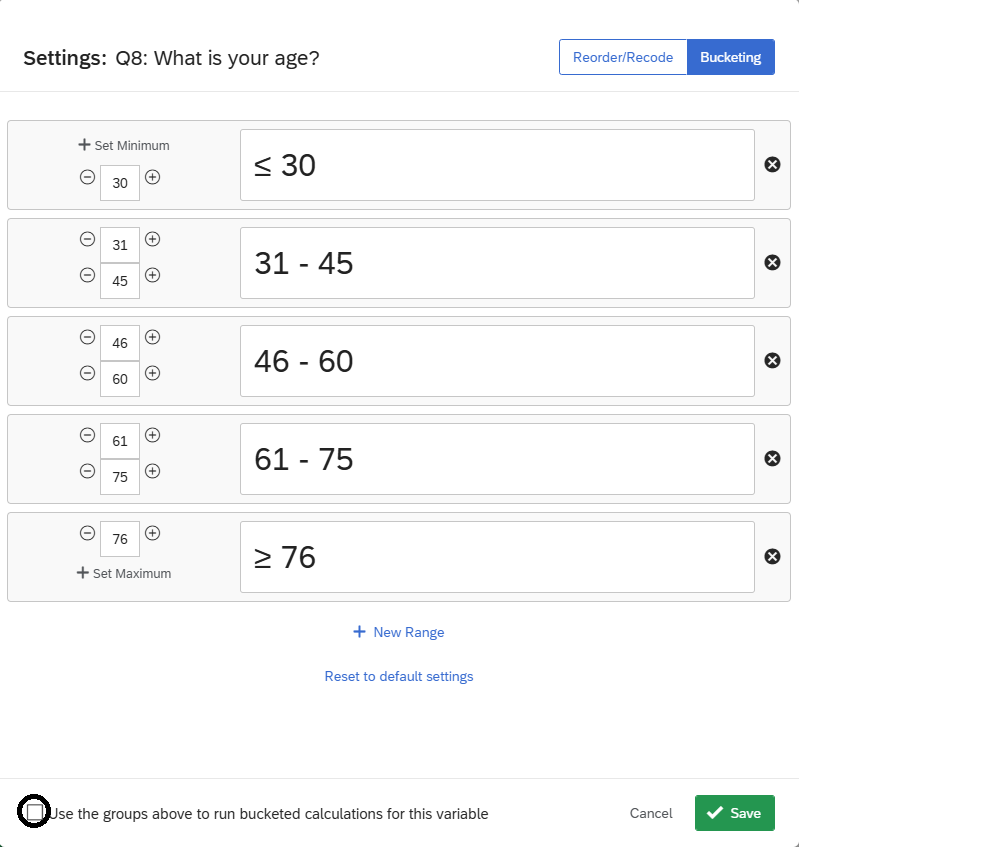Click the number box showing 46

click(120, 343)
